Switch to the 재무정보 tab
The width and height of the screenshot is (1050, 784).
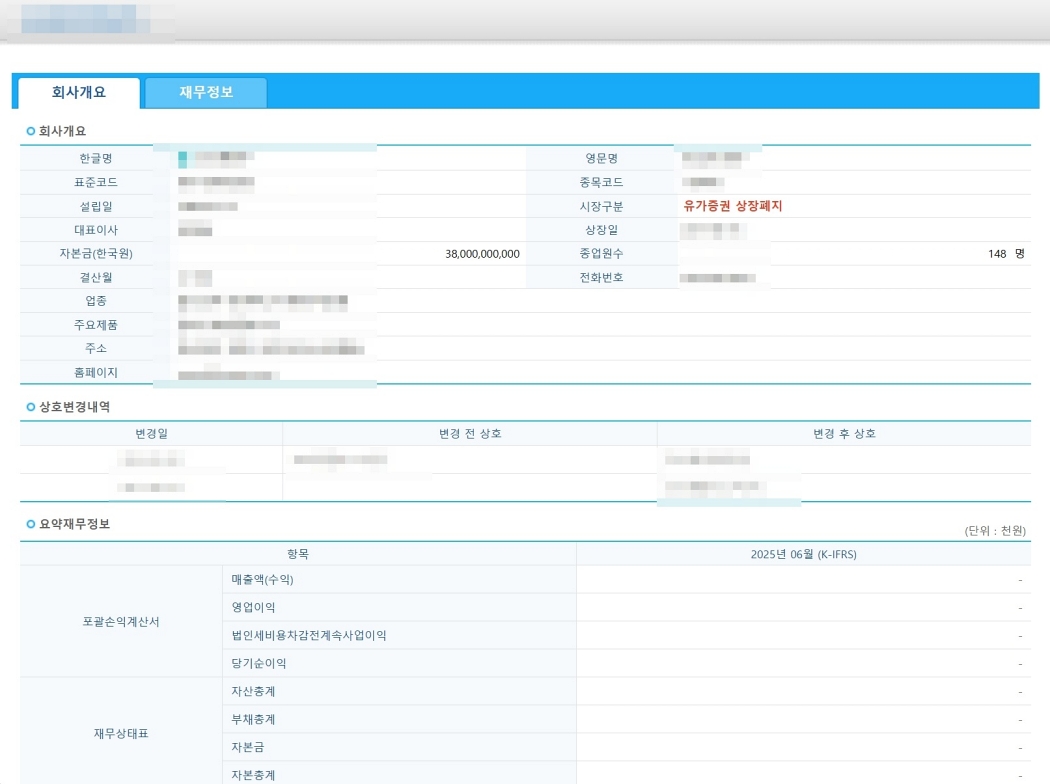tap(206, 92)
